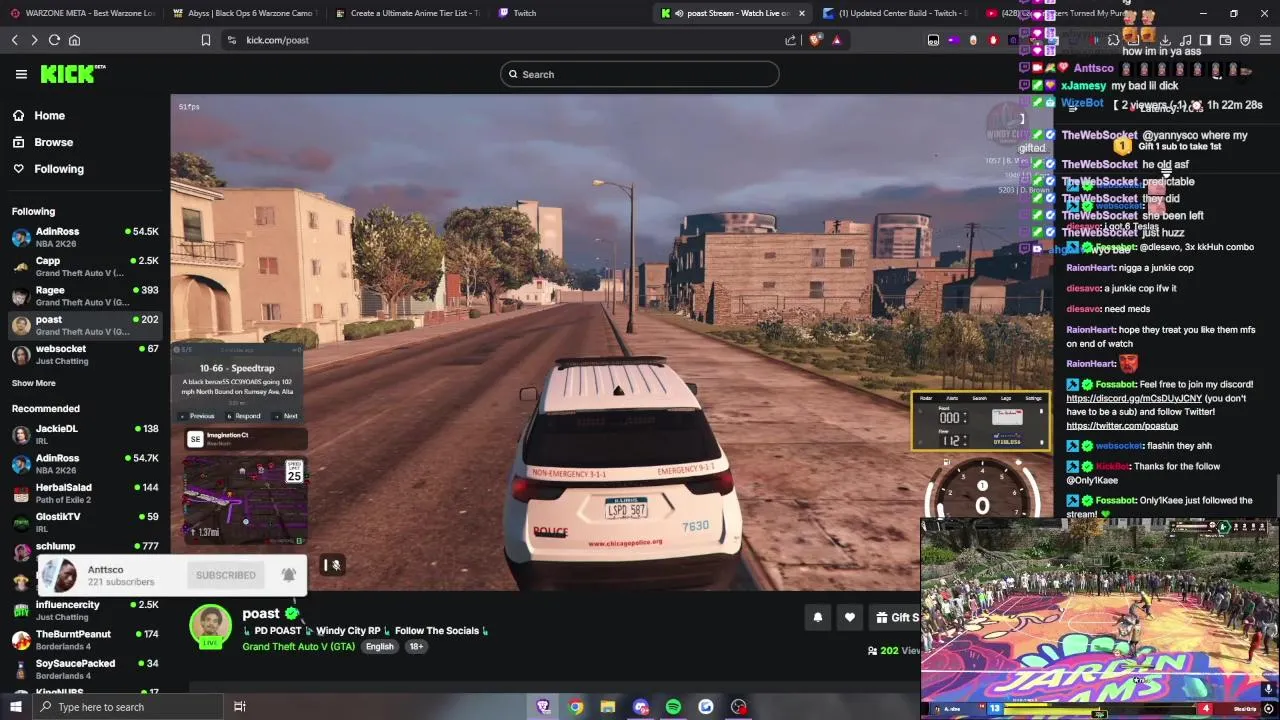Open Task View on the taskbar

pos(240,707)
